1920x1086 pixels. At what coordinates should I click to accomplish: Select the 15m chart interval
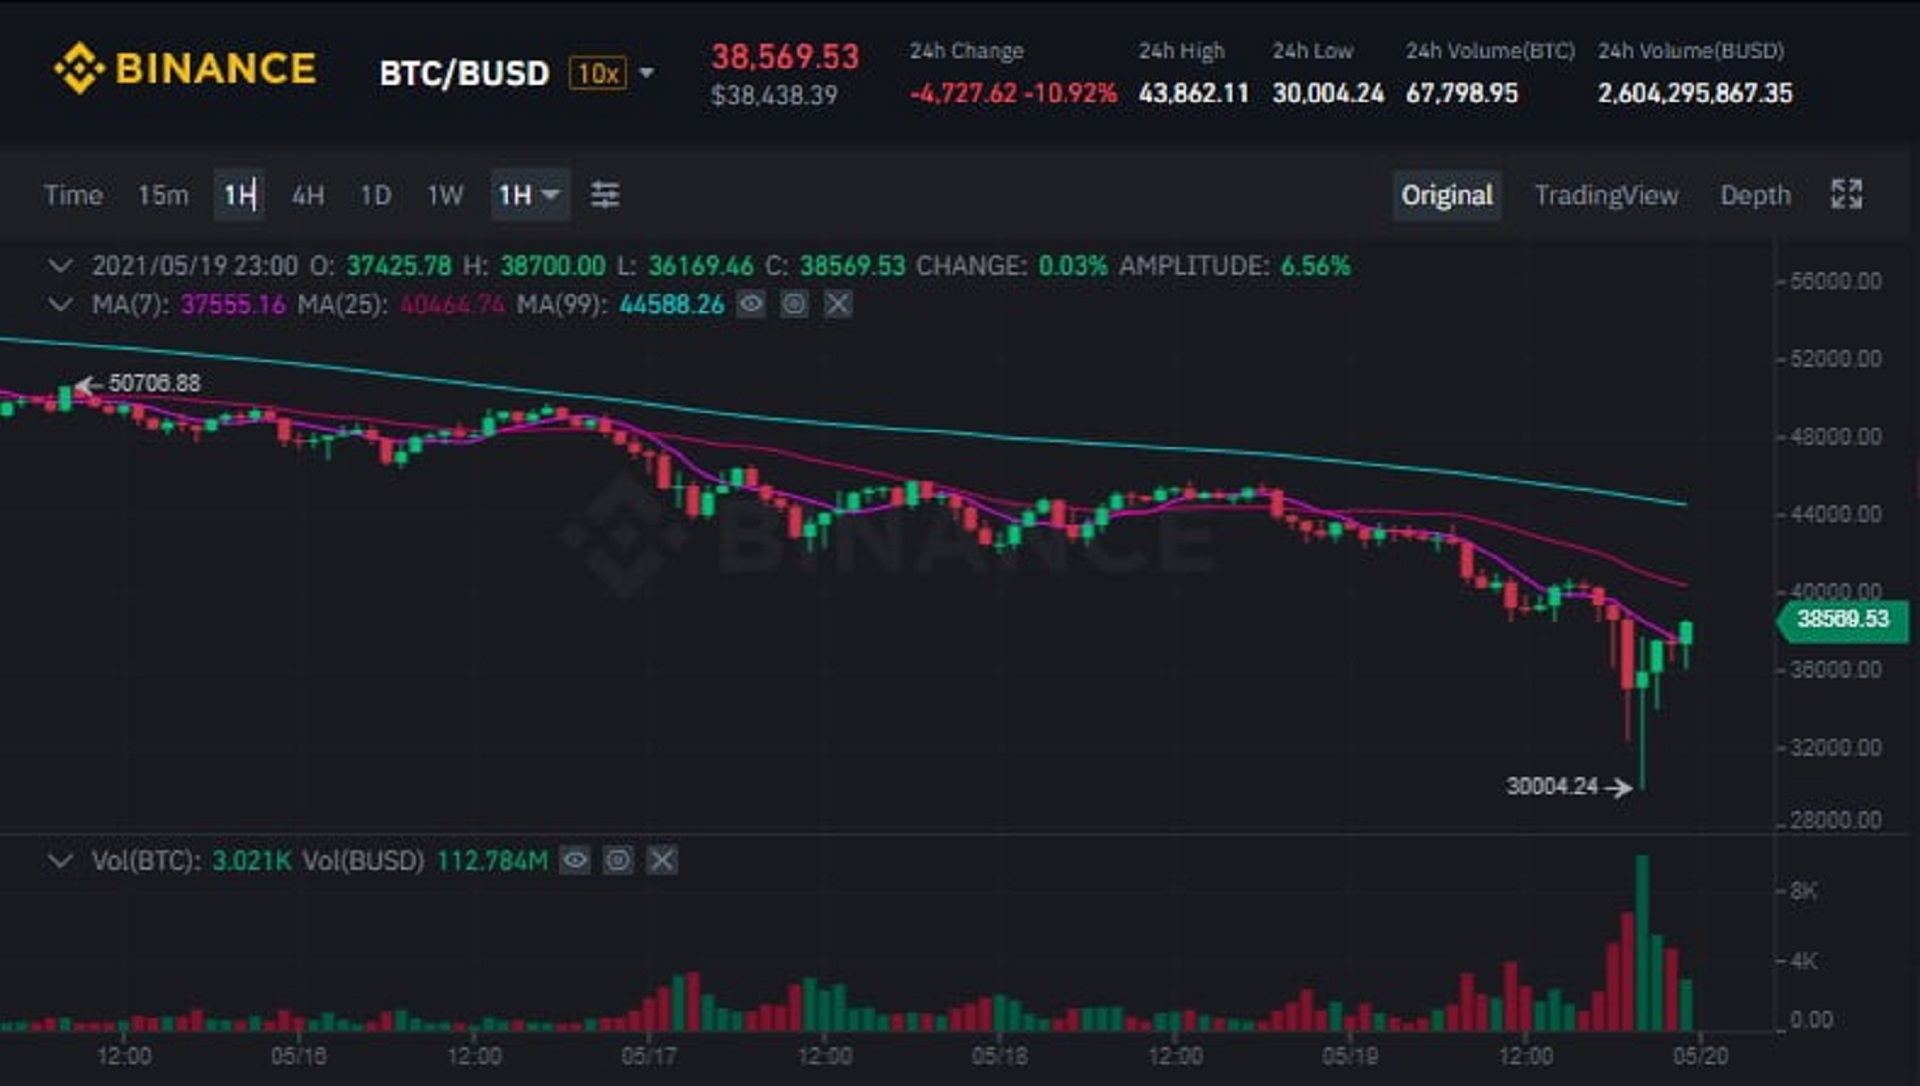coord(163,195)
